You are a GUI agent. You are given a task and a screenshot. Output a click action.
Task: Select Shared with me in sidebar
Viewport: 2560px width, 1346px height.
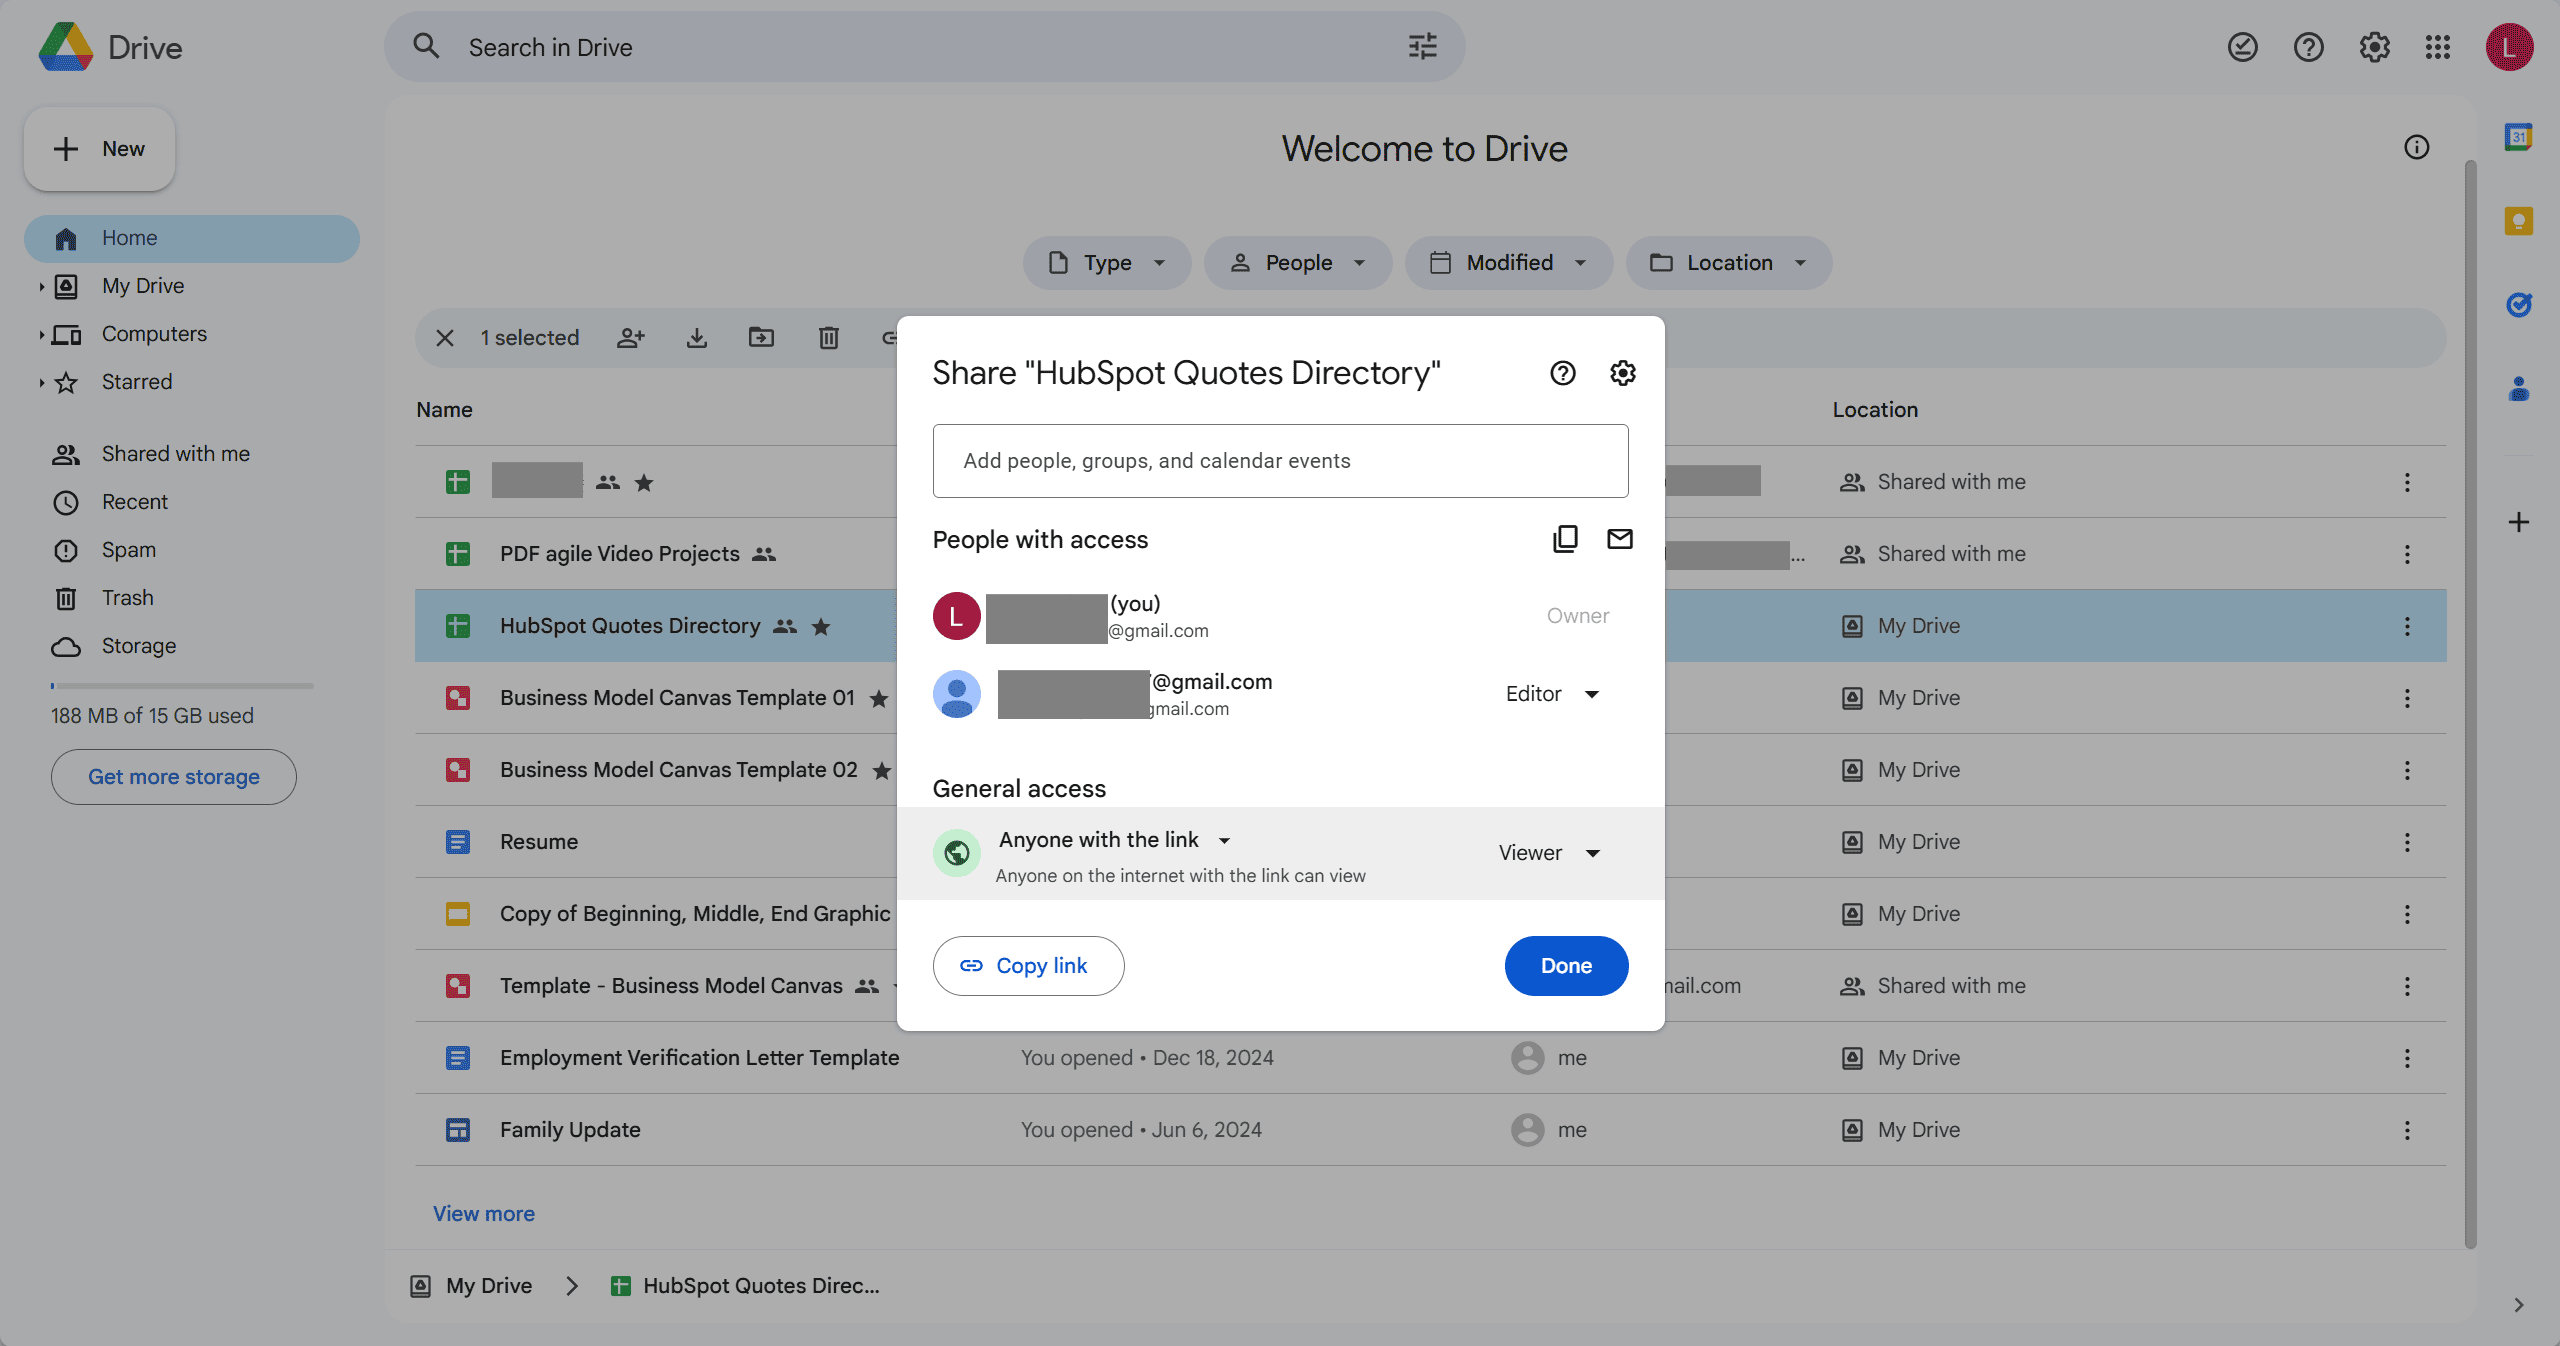174,454
